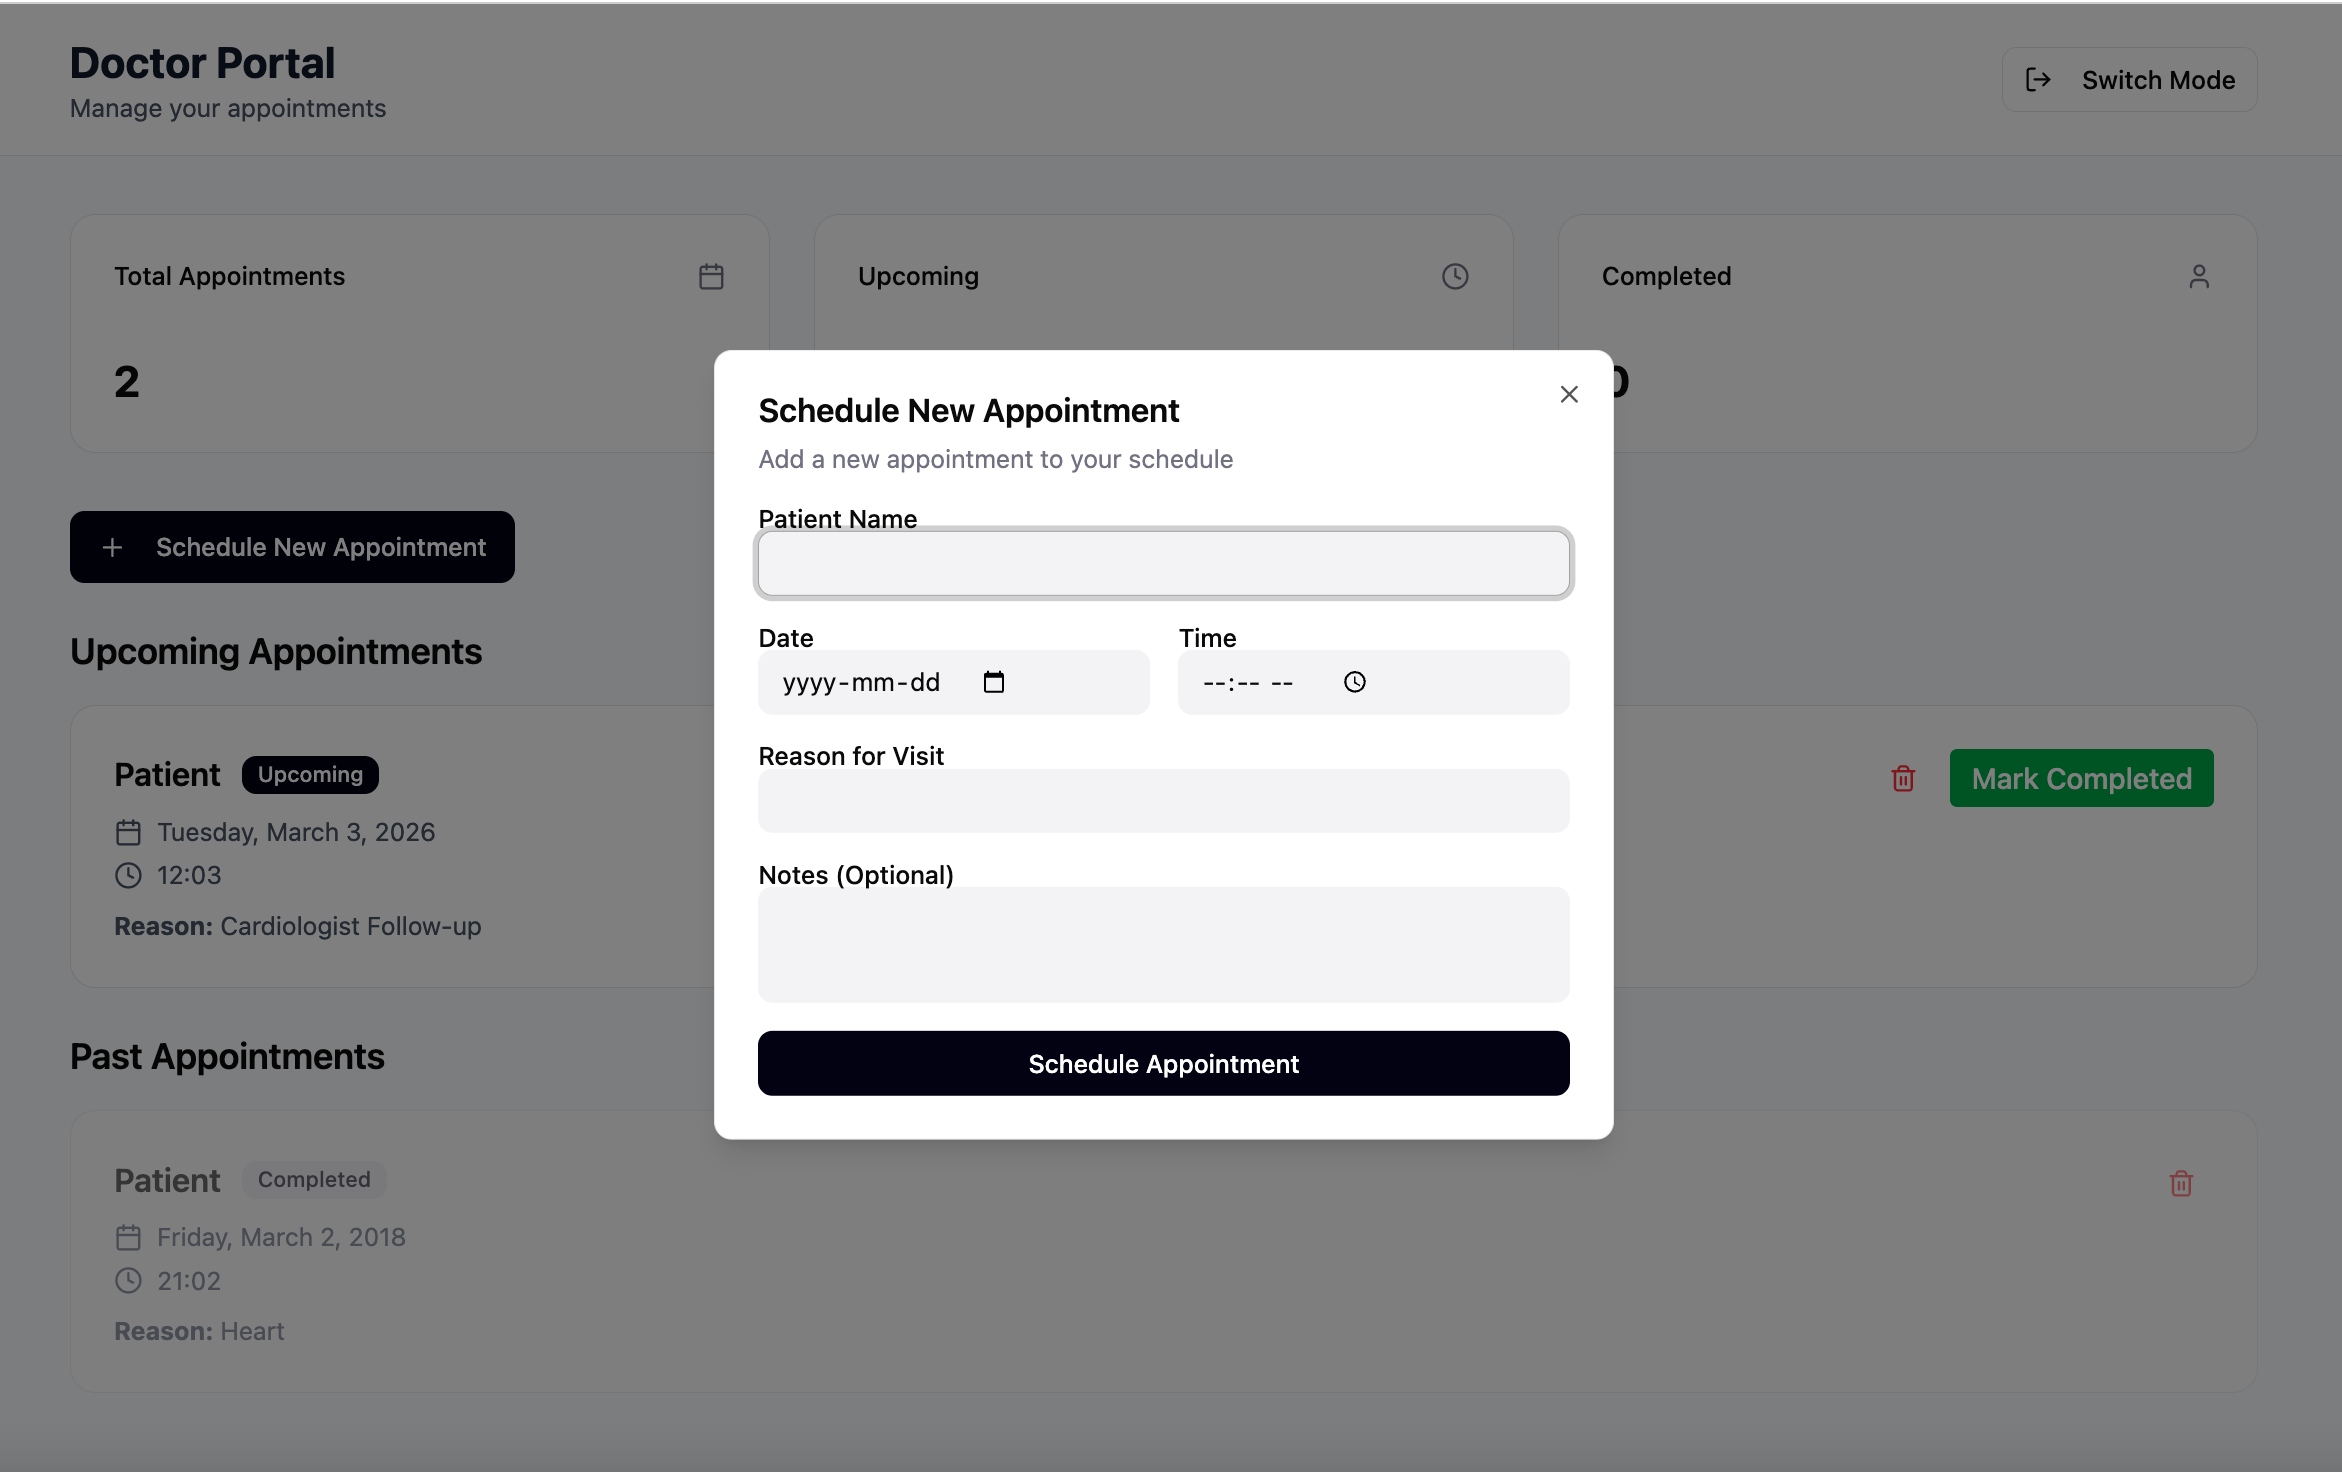Click the Schedule New Appointment button
The image size is (2342, 1472).
(292, 547)
